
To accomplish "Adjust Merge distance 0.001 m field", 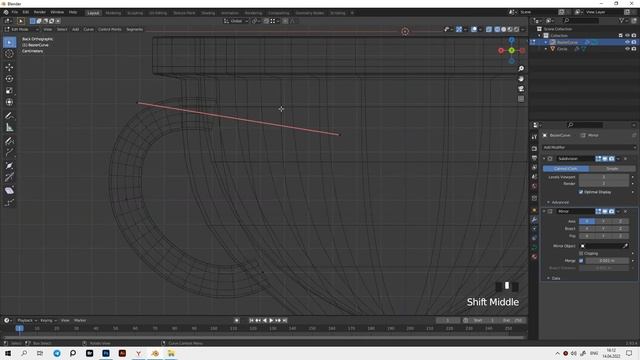I will pos(607,261).
